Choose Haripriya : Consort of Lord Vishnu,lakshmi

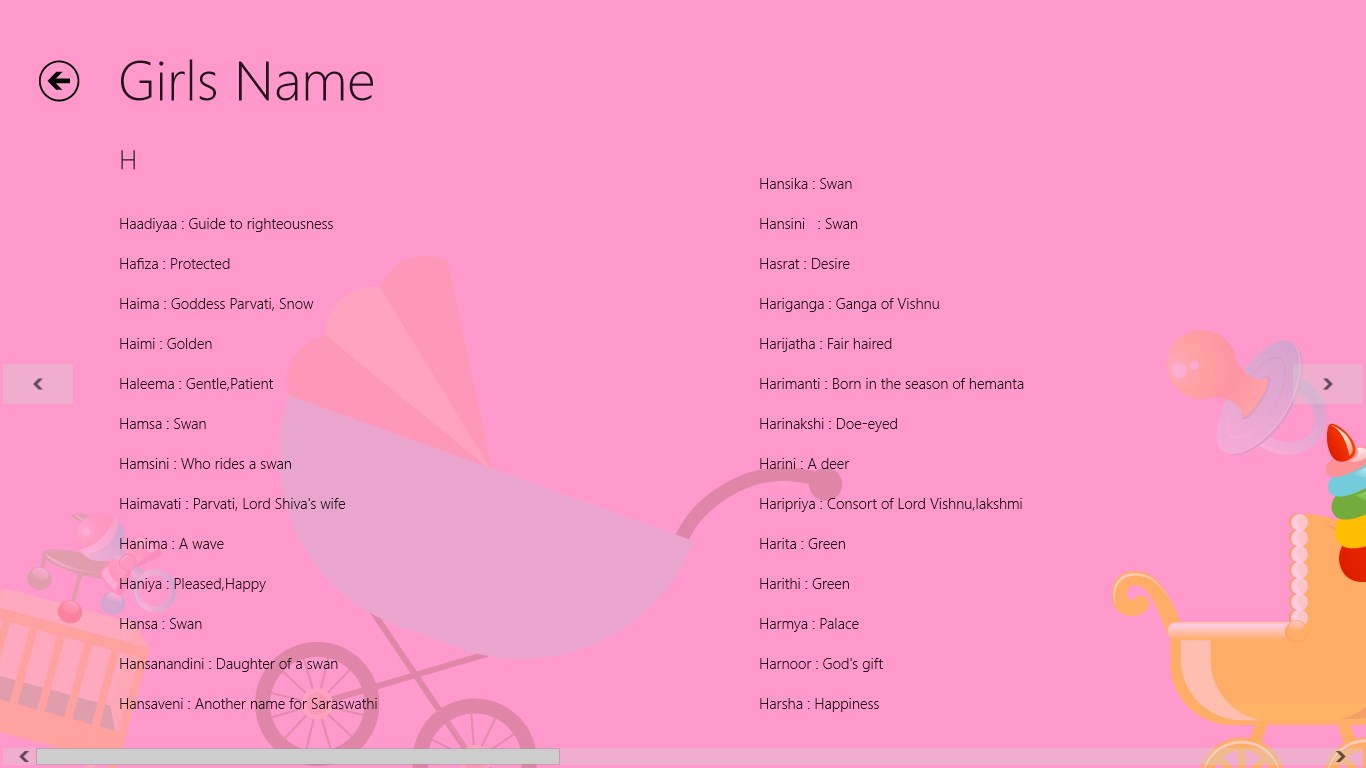pos(890,504)
